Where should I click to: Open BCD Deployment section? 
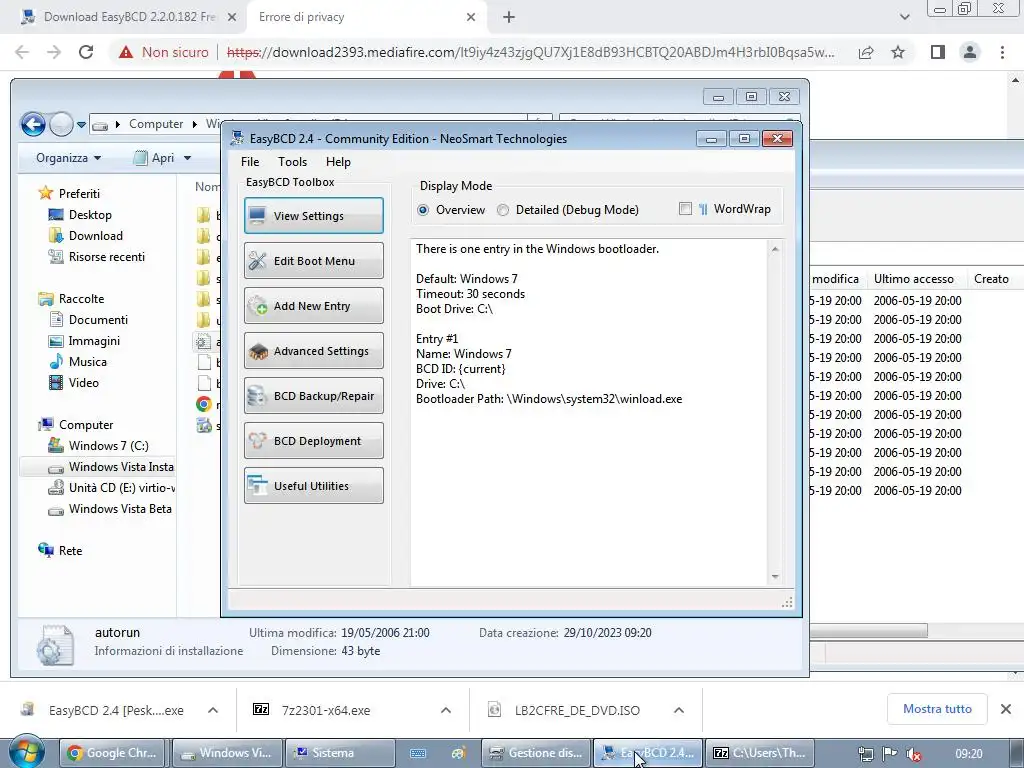(313, 441)
